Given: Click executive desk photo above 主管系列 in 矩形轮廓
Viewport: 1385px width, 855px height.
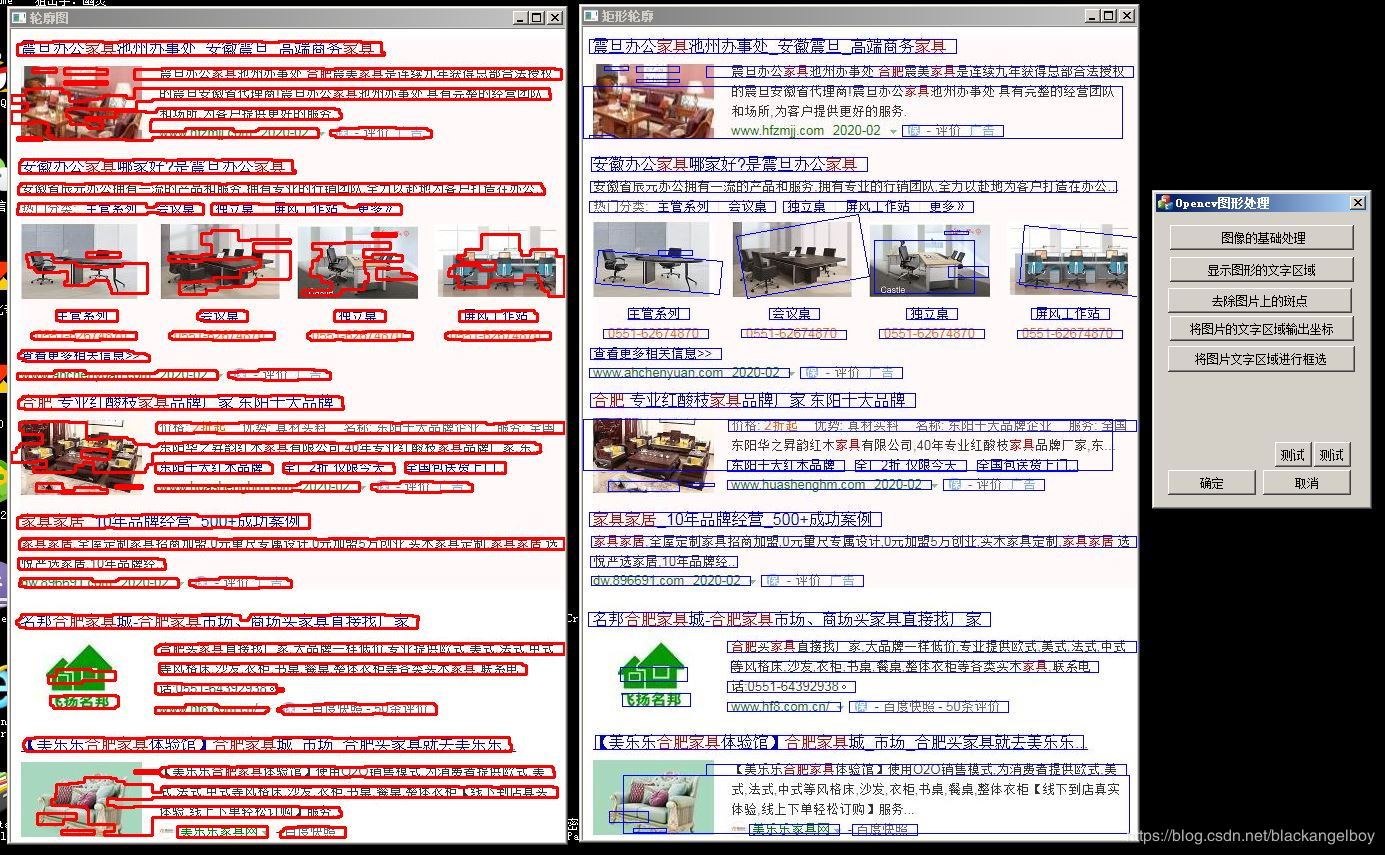Looking at the screenshot, I should pyautogui.click(x=652, y=261).
